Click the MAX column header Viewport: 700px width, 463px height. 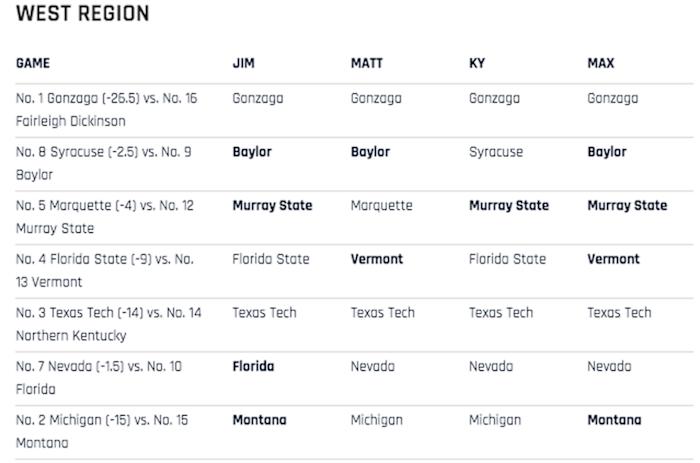pos(600,63)
